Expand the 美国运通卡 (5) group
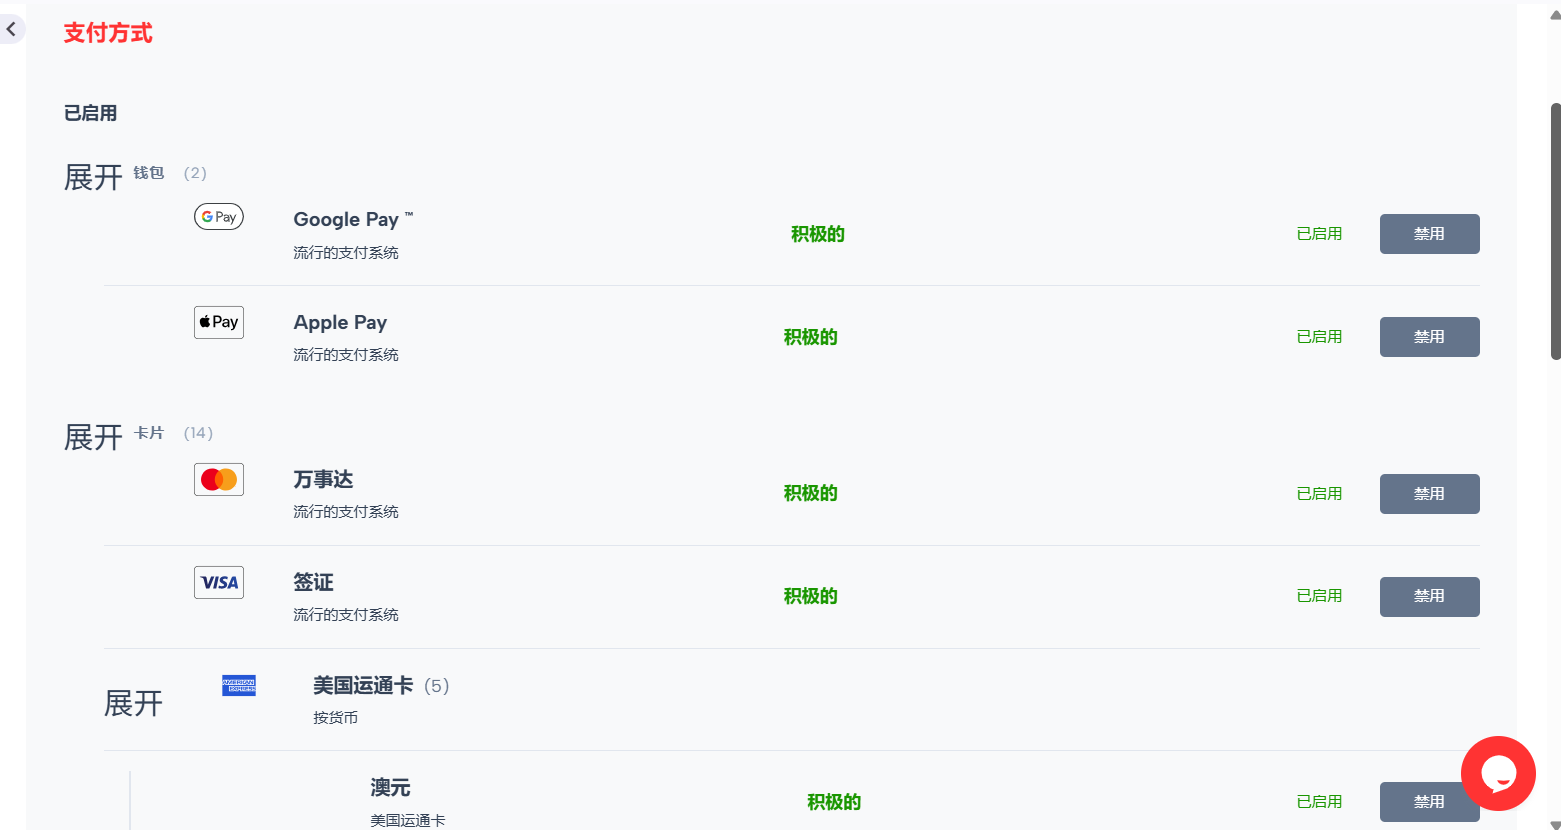This screenshot has height=830, width=1561. point(133,704)
